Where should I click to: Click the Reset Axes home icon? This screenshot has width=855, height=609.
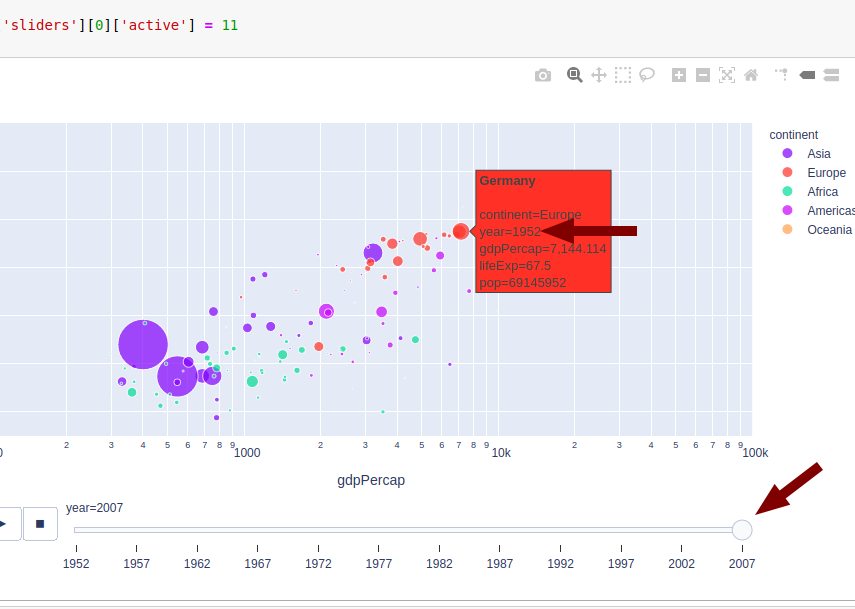click(x=751, y=74)
